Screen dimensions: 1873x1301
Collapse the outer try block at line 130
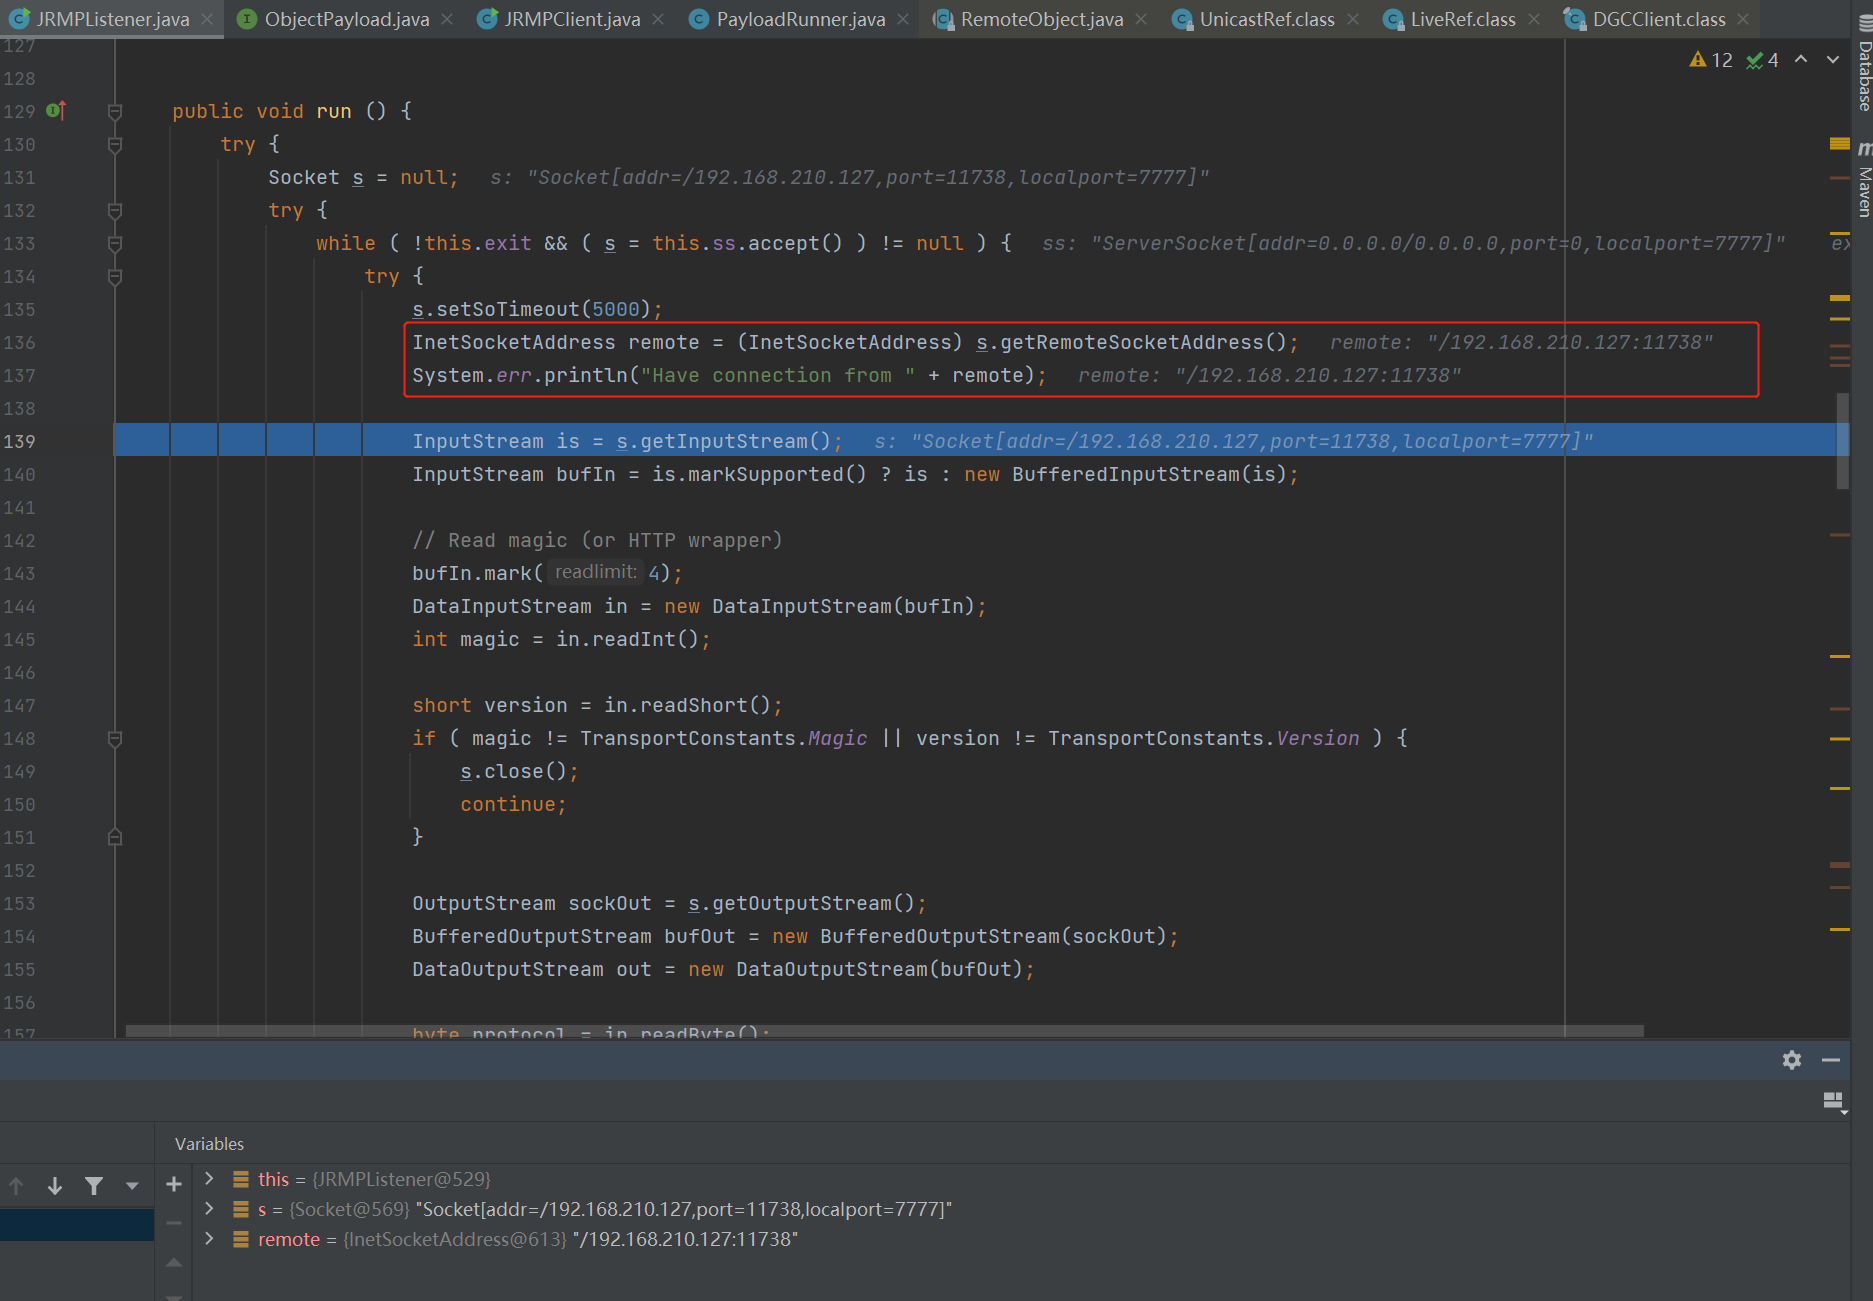(x=115, y=144)
